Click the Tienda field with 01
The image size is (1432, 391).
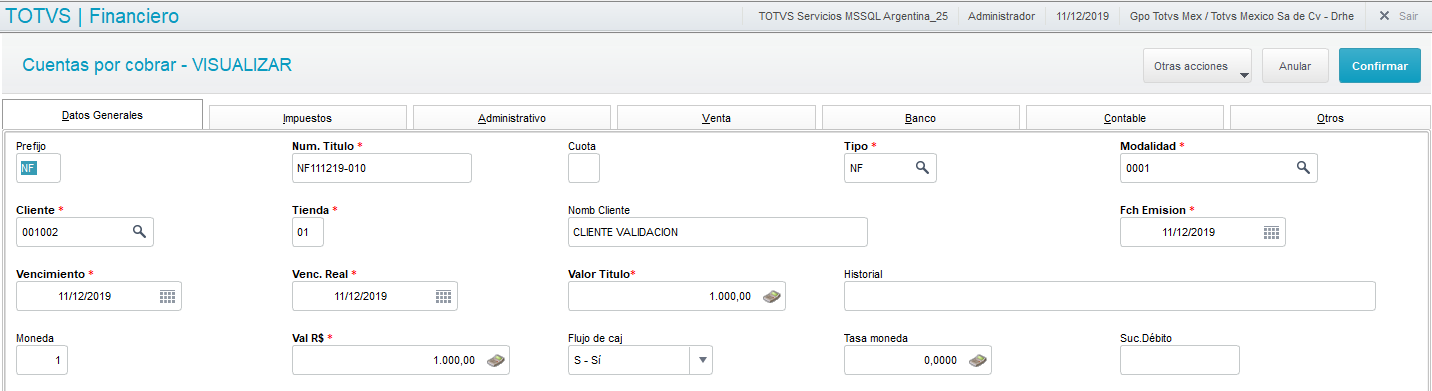tap(308, 232)
